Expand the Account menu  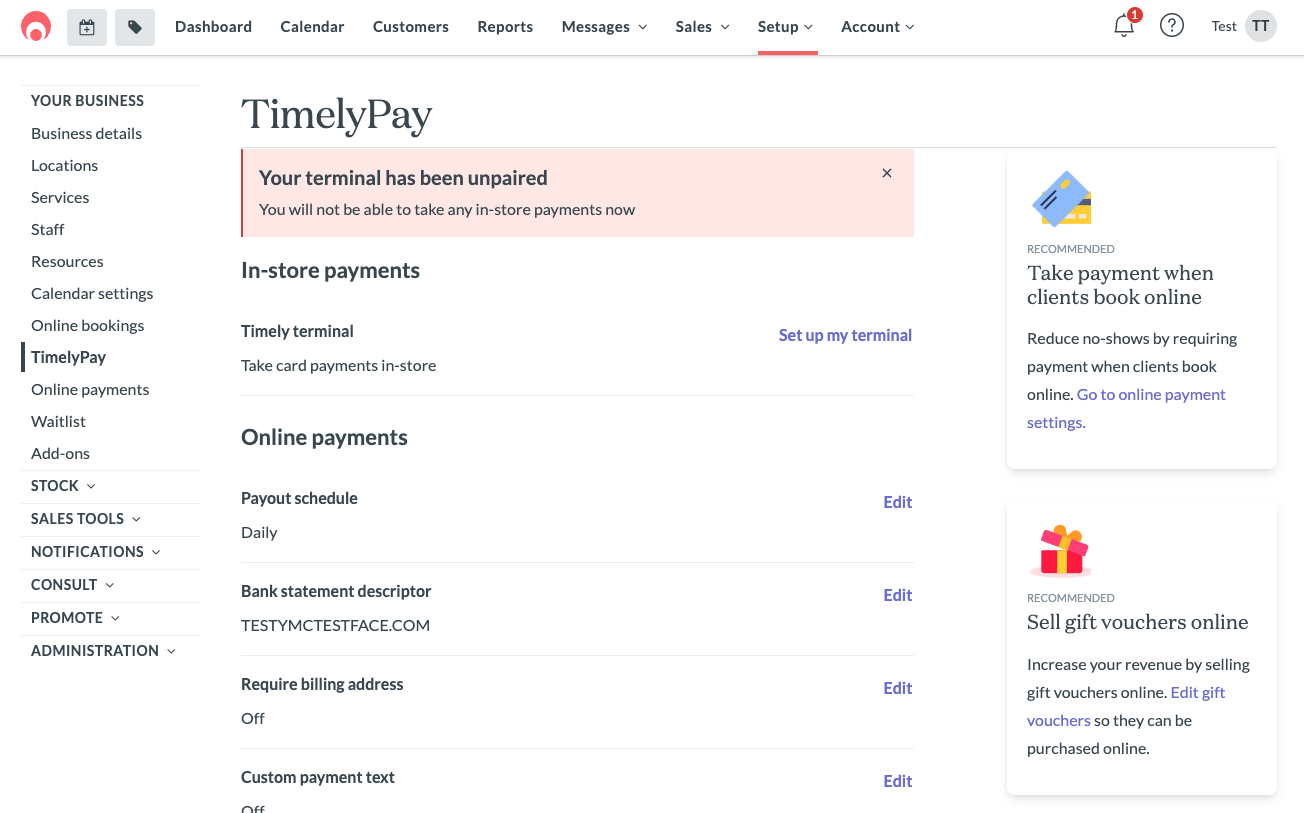coord(877,27)
